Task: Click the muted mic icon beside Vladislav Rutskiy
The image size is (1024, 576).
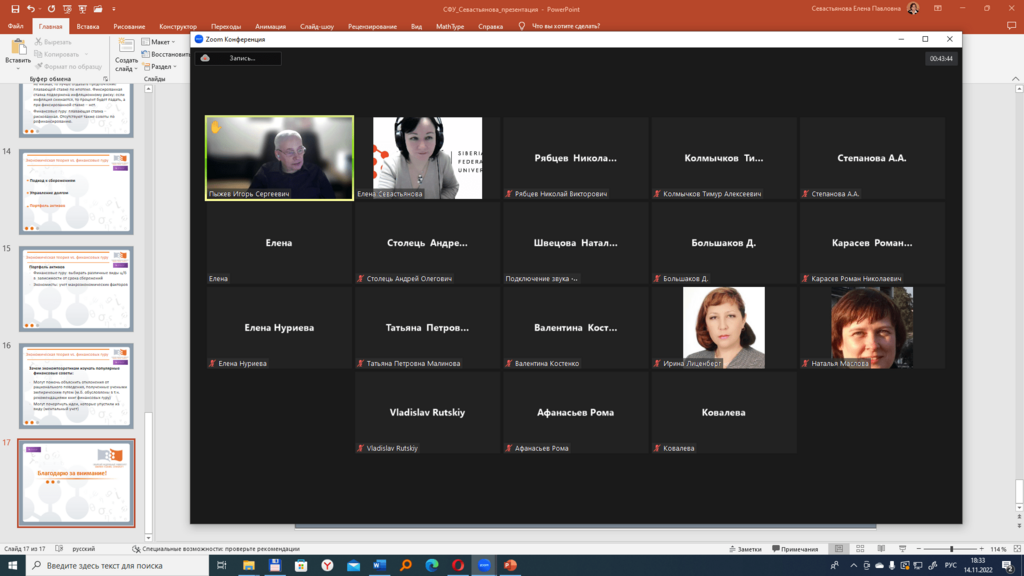Action: tap(360, 449)
